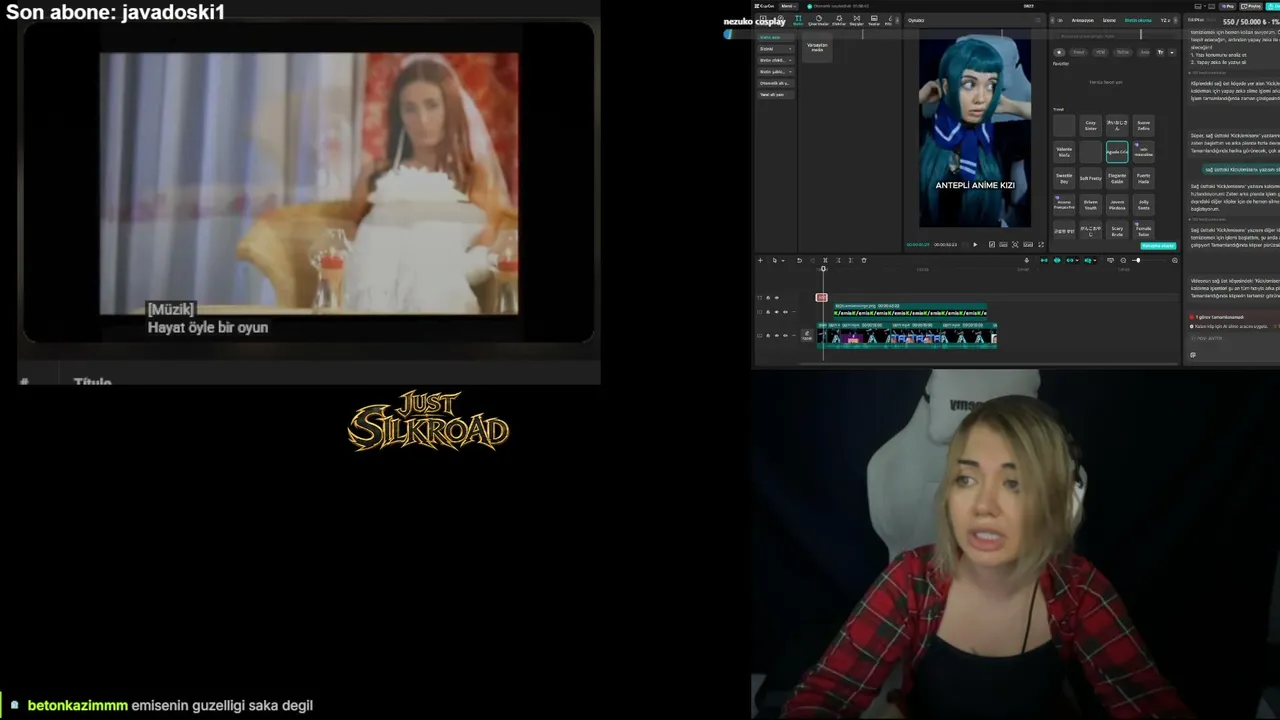Undo the last edit
This screenshot has height=720, width=1280.
click(799, 260)
